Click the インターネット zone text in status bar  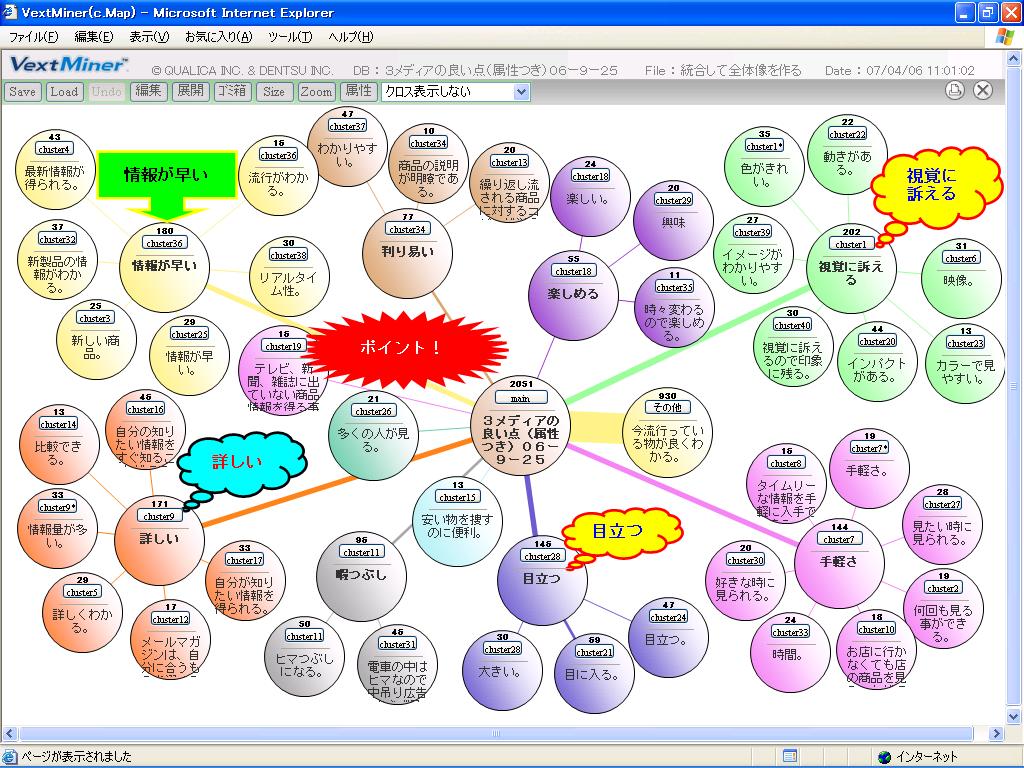[926, 757]
